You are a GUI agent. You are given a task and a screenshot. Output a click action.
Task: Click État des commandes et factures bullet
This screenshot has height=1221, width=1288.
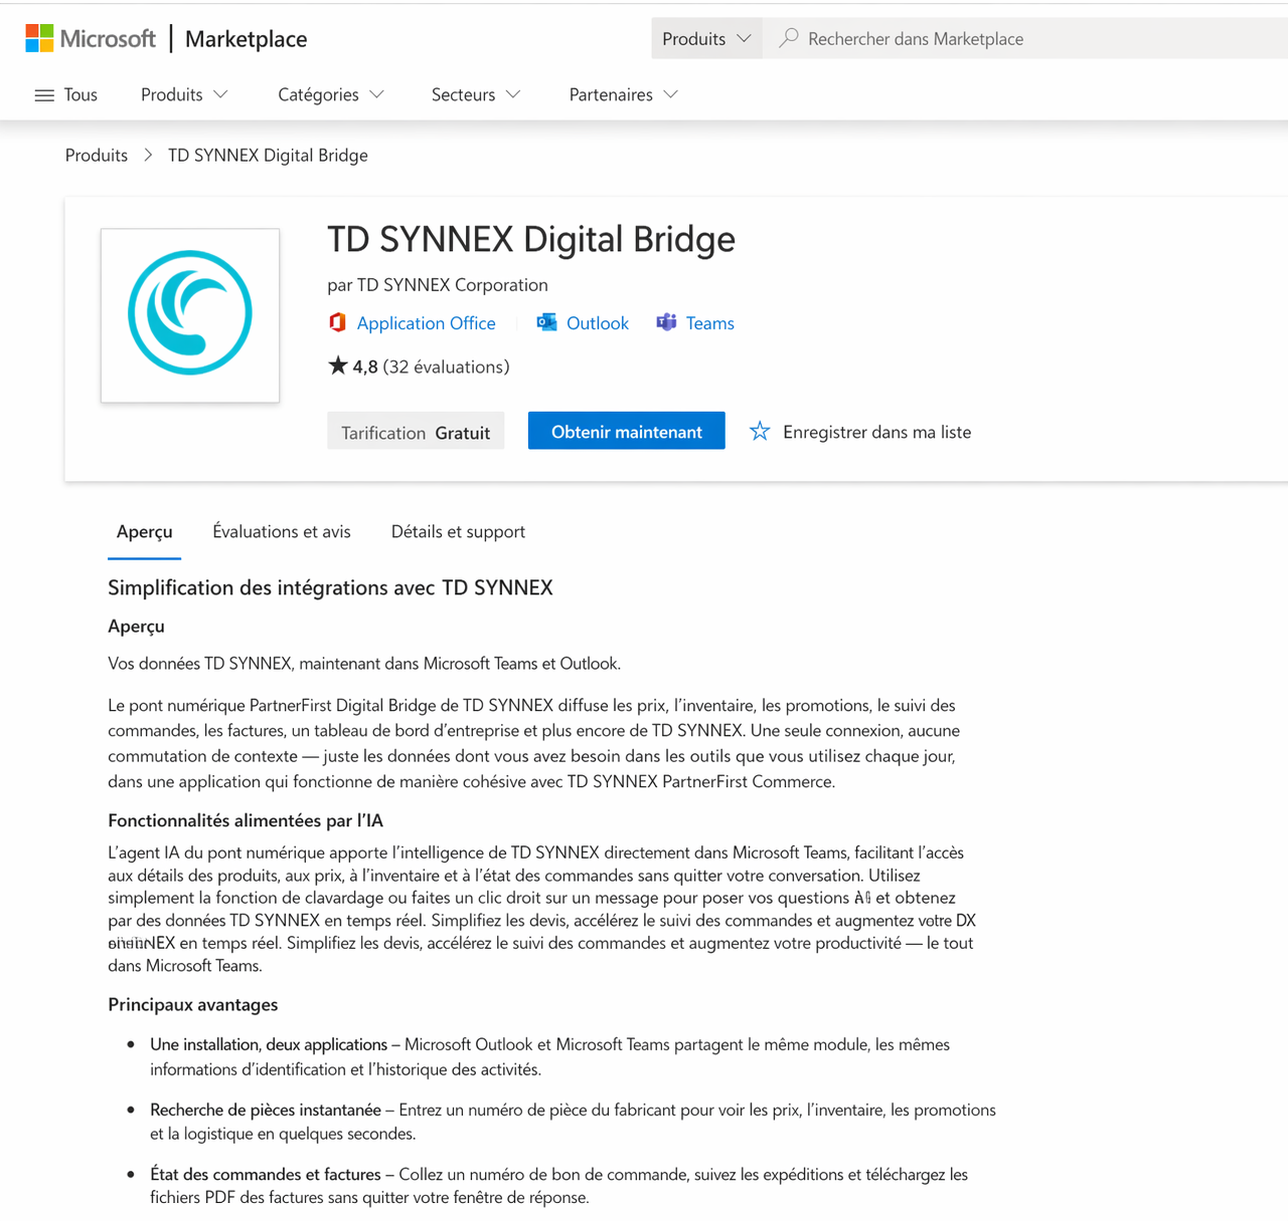tap(559, 1186)
